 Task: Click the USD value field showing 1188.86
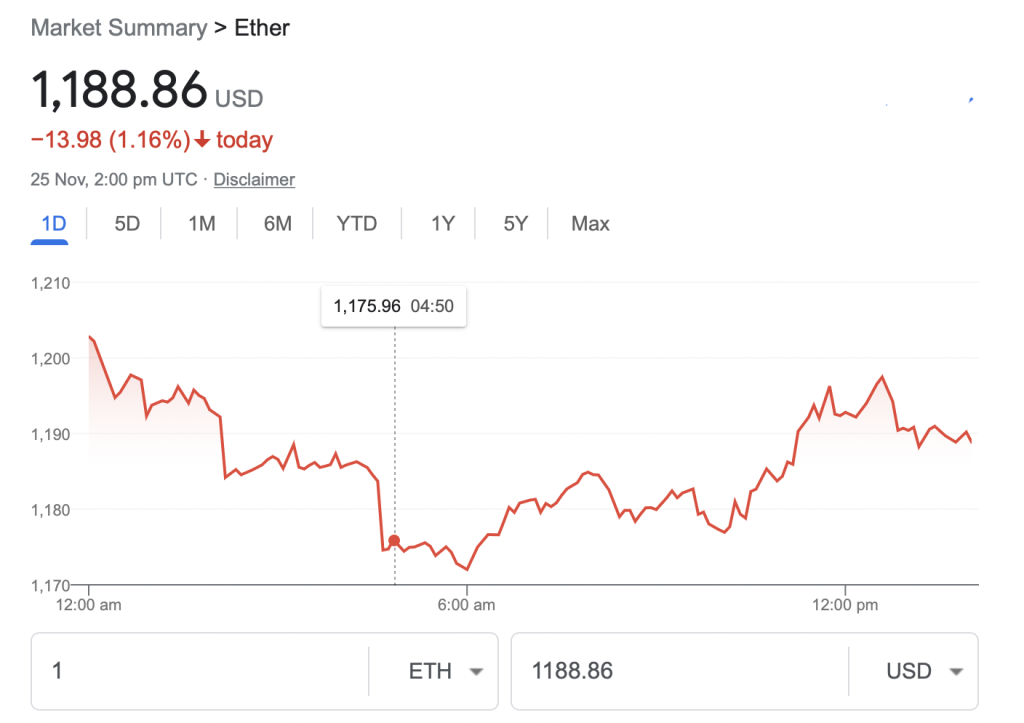point(680,671)
